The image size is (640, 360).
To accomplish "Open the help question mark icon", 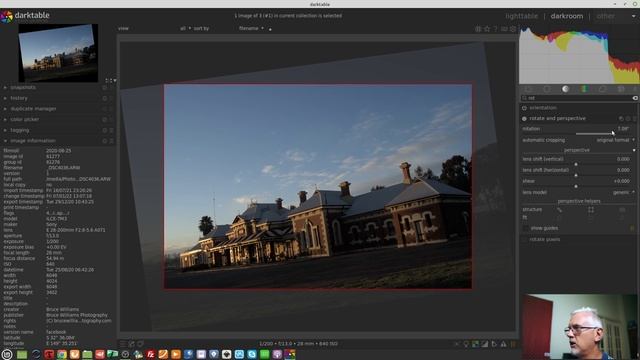I will pyautogui.click(x=496, y=29).
